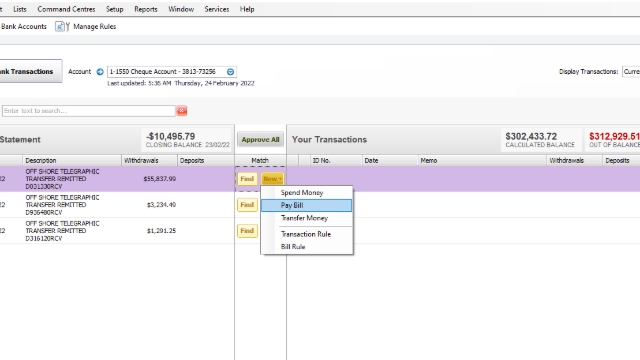Open the Services menu

click(x=217, y=9)
